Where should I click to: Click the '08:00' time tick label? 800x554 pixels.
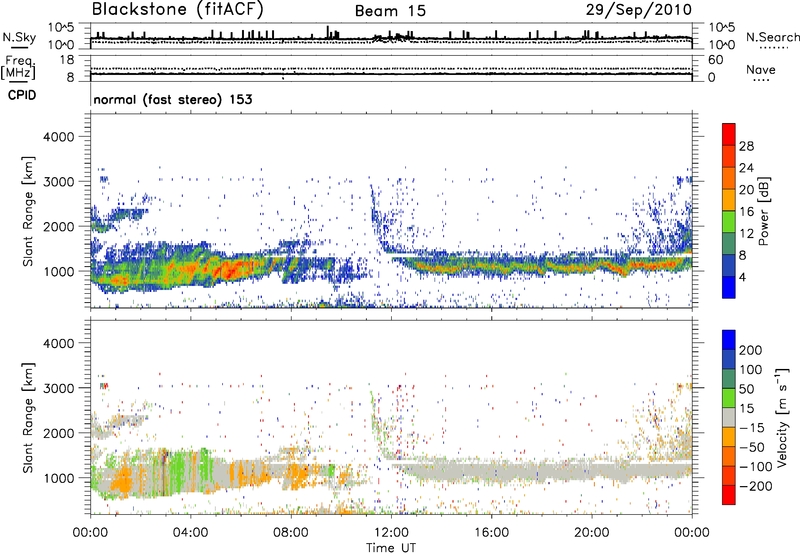coord(291,533)
